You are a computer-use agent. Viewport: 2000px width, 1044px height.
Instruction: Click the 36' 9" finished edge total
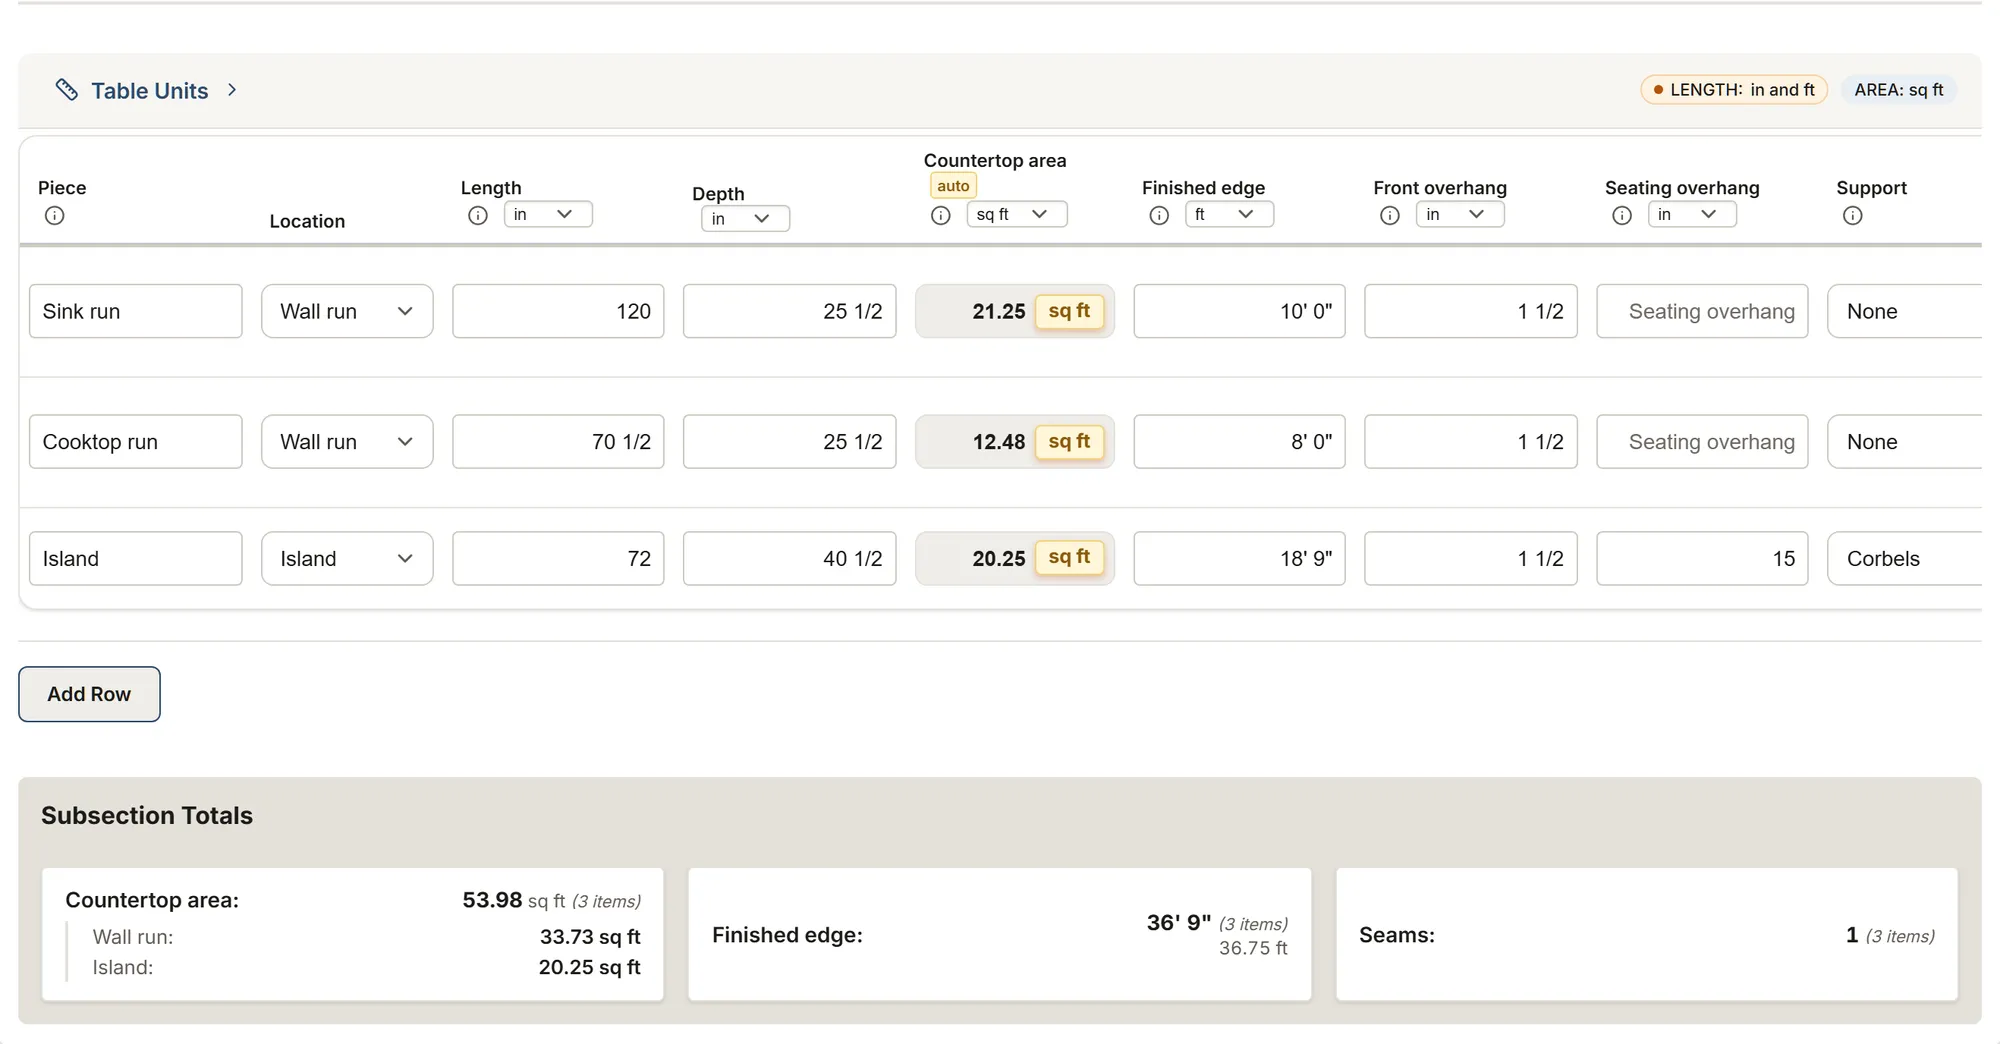pyautogui.click(x=1179, y=922)
